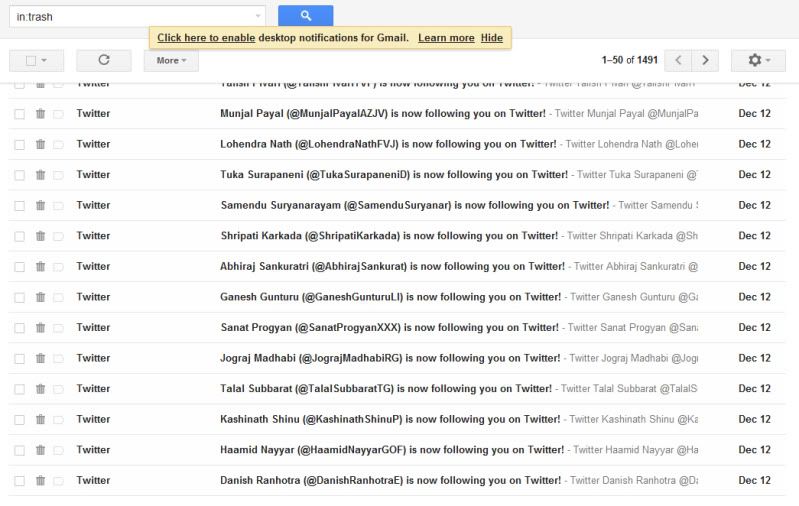
Task: Expand the More actions dropdown
Action: [171, 60]
